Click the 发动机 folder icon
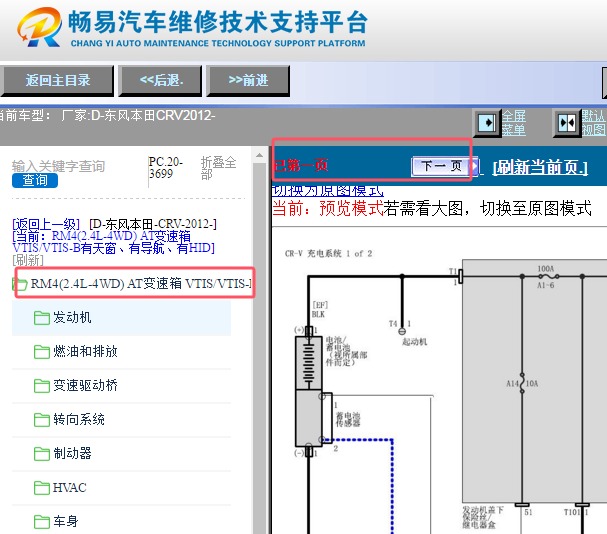607x534 pixels. point(41,318)
